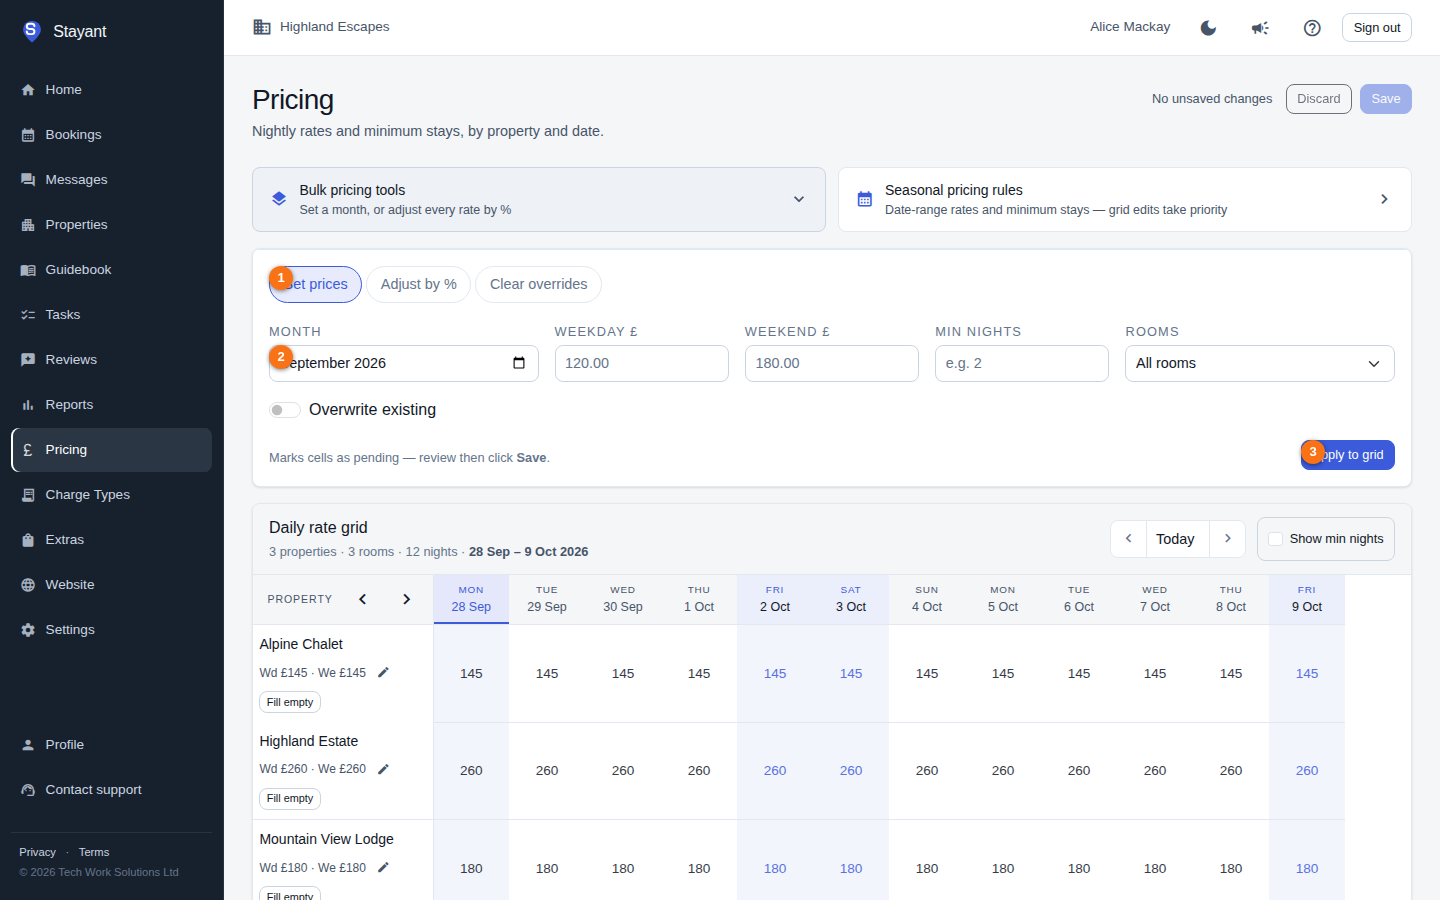Page properties list backward arrow
The image size is (1440, 900).
363,599
